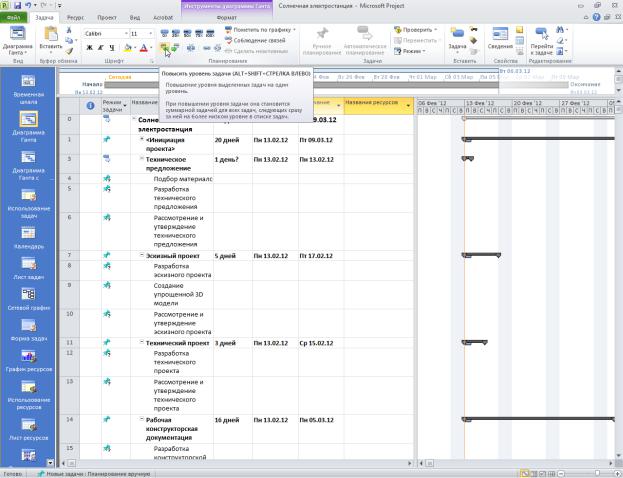Click the link tasks chain icon

point(207,48)
